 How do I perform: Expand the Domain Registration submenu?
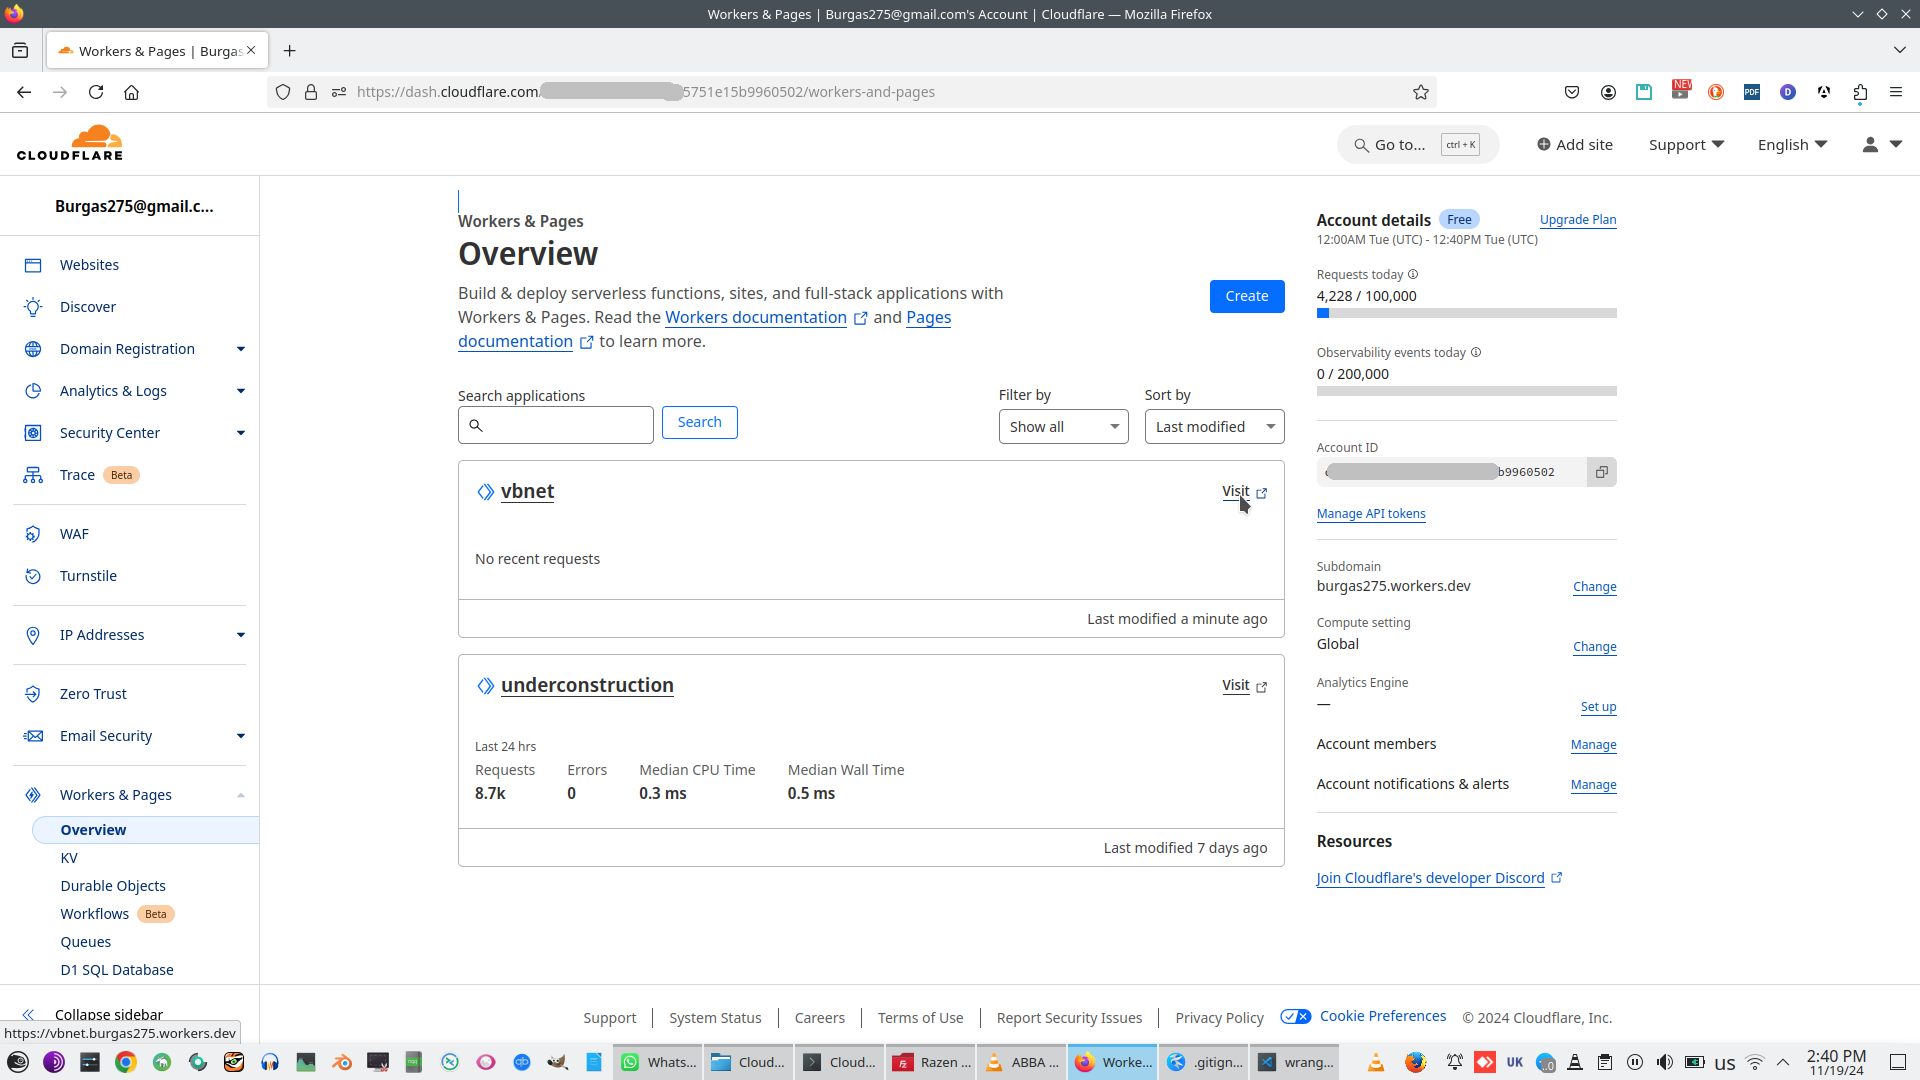[x=240, y=349]
